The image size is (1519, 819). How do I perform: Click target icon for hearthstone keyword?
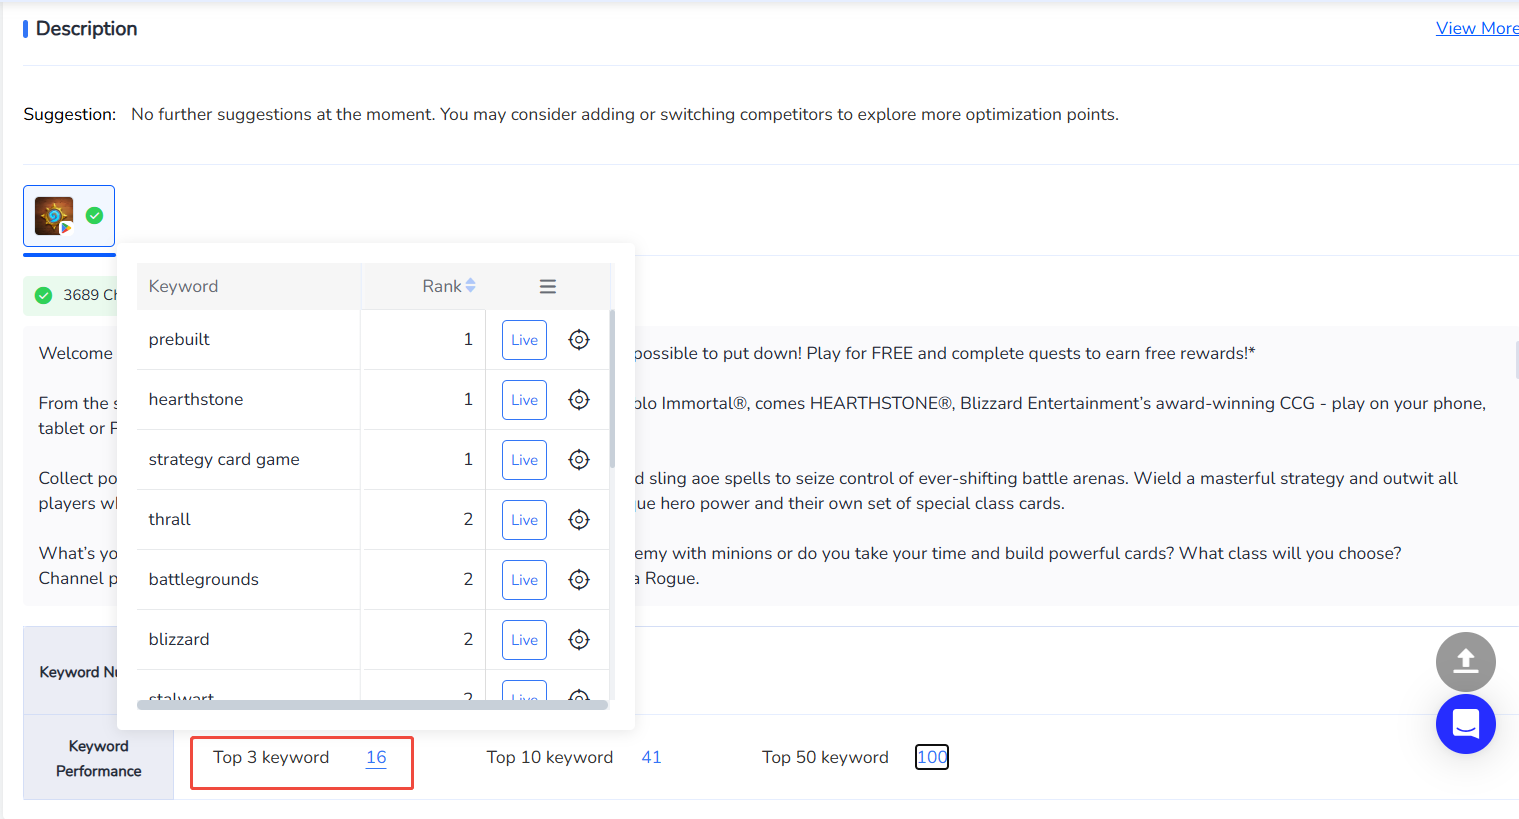tap(579, 400)
